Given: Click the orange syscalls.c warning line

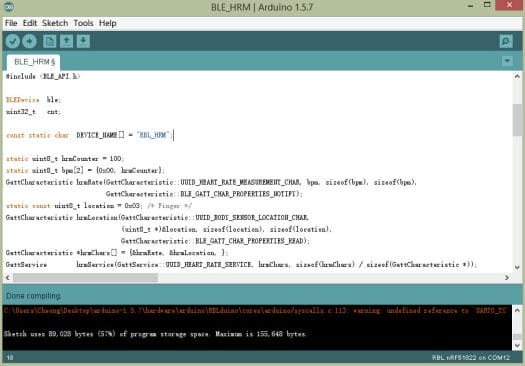Looking at the screenshot, I should (256, 311).
